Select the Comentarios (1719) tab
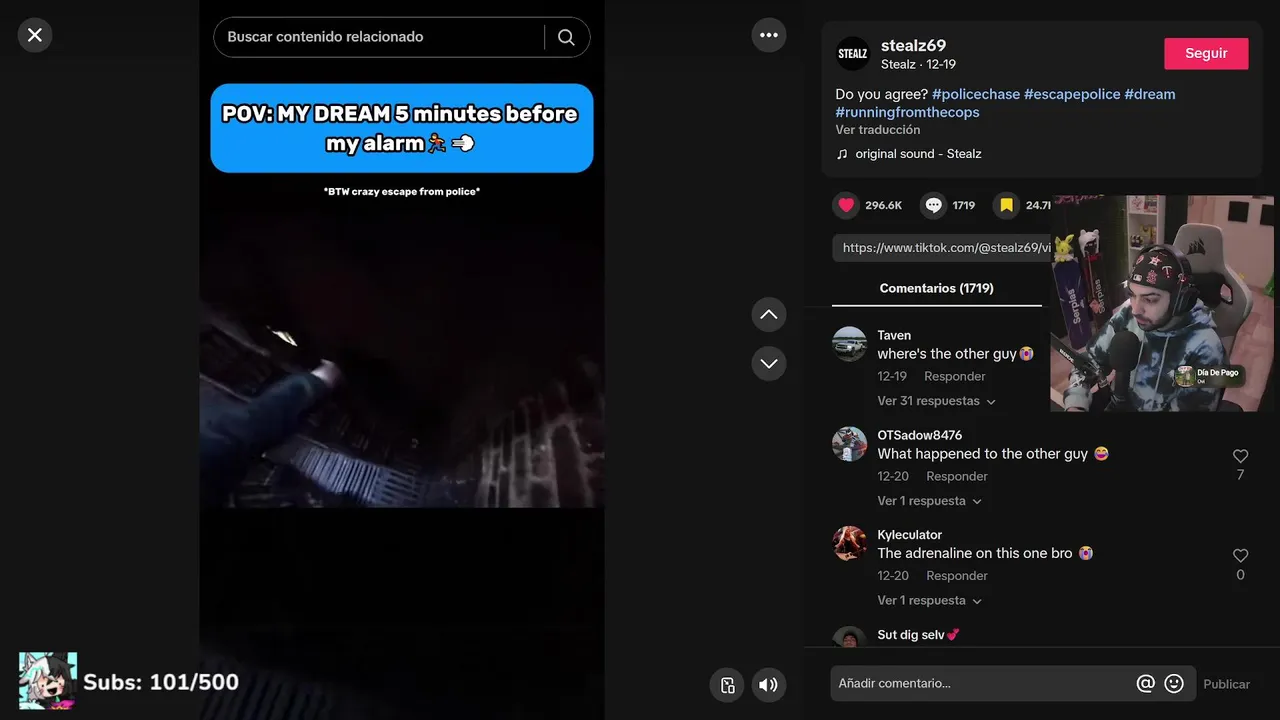Screen dimensions: 1280x720 pyautogui.click(x=937, y=288)
